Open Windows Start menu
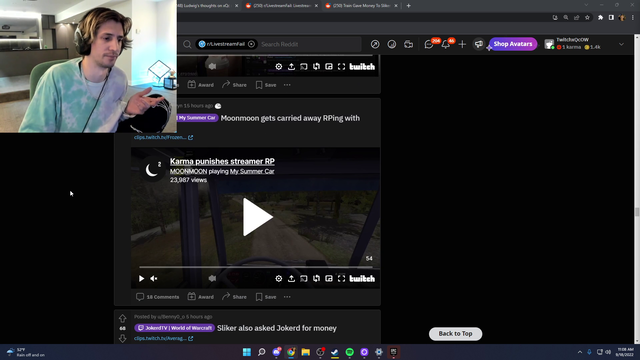This screenshot has height=360, width=640. pos(247,352)
